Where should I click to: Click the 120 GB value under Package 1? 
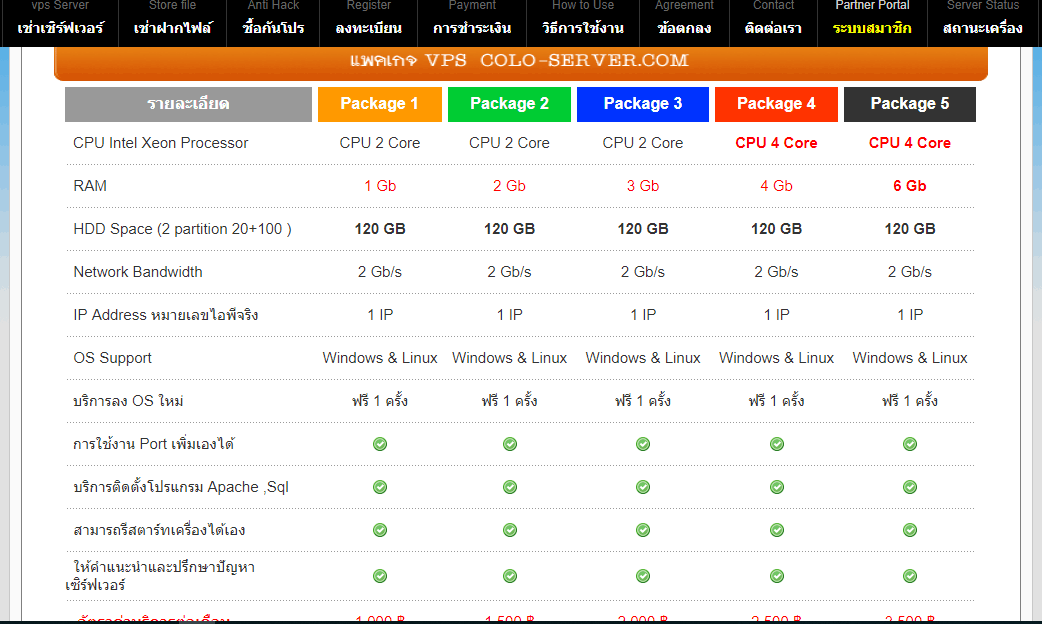tap(380, 229)
